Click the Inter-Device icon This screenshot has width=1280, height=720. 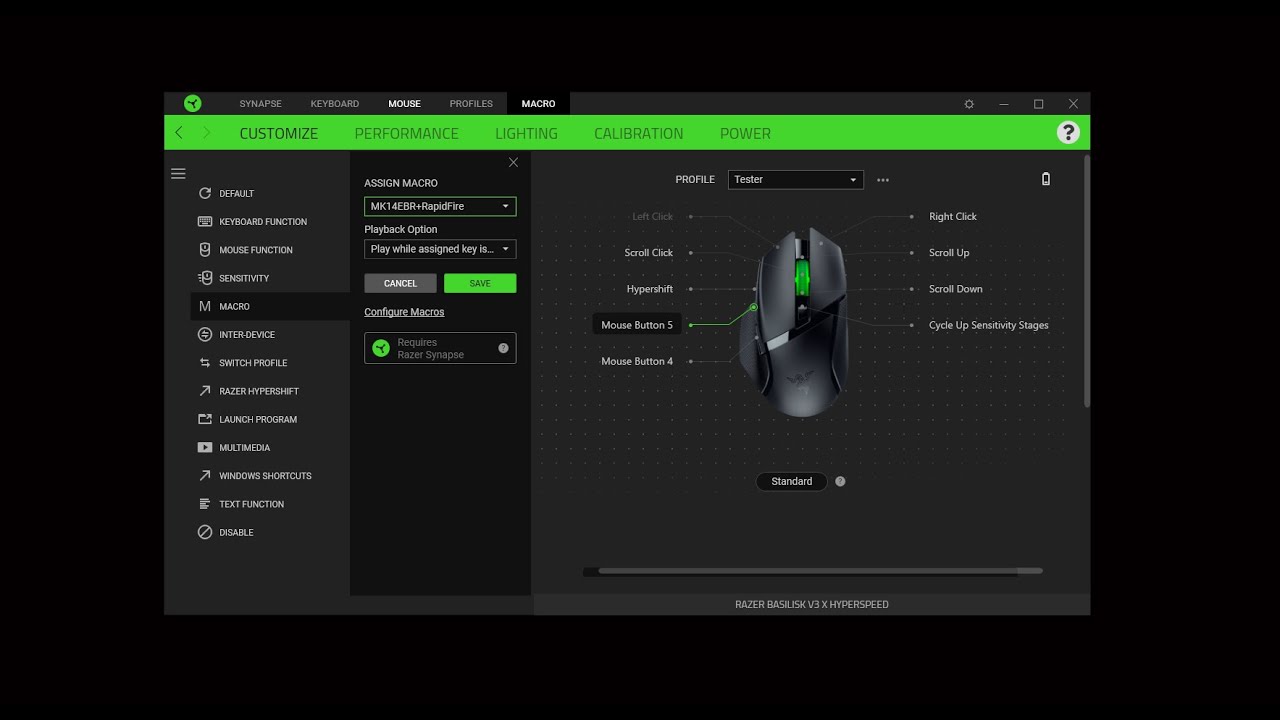(205, 334)
